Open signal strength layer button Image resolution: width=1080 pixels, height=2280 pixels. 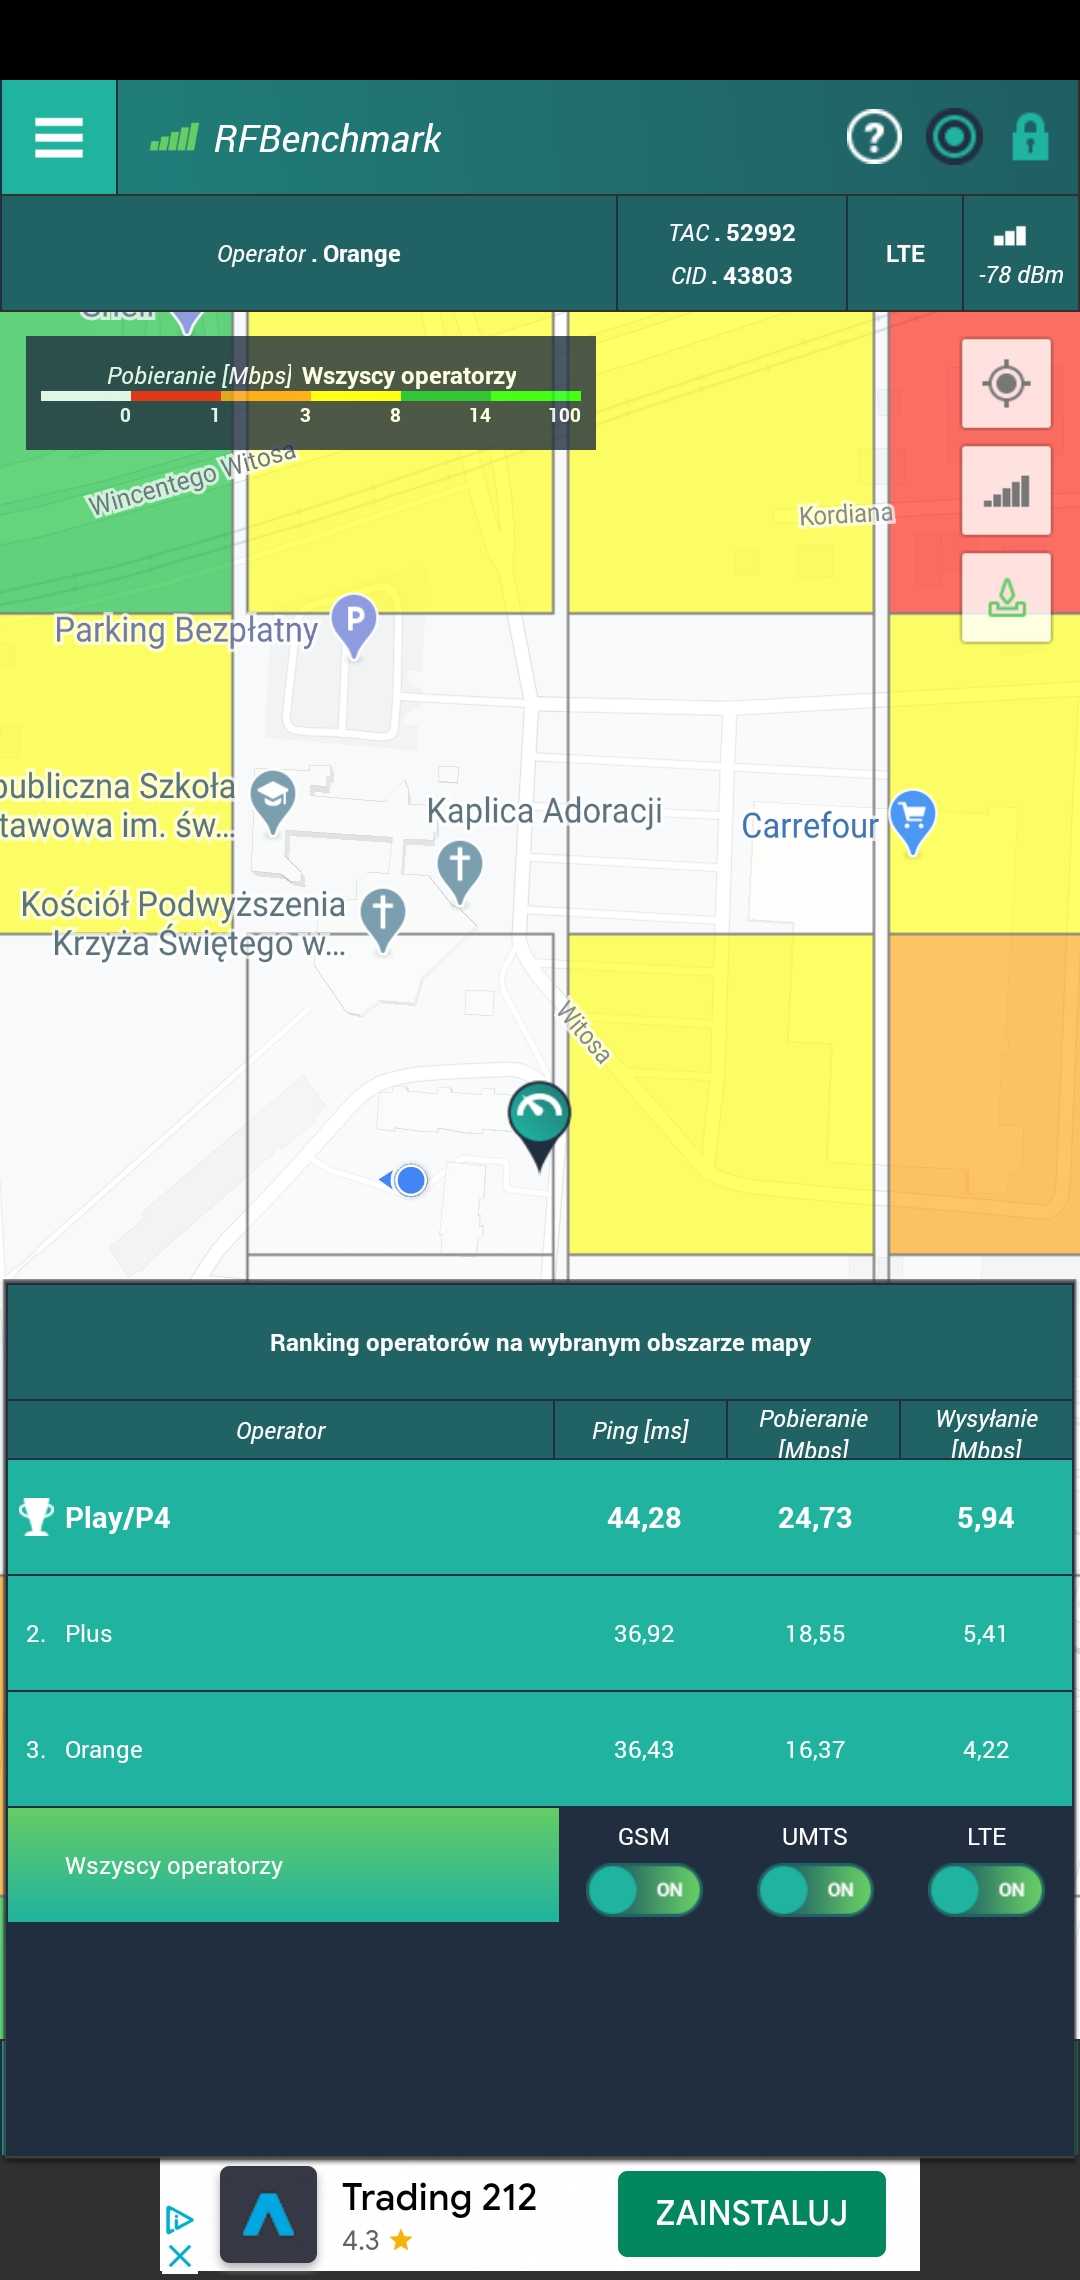1006,491
